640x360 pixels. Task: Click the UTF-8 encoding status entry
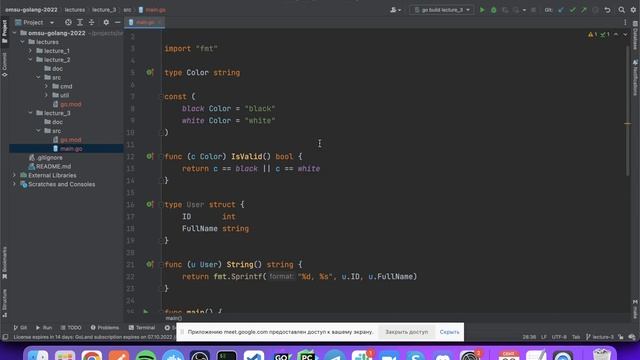[559, 337]
